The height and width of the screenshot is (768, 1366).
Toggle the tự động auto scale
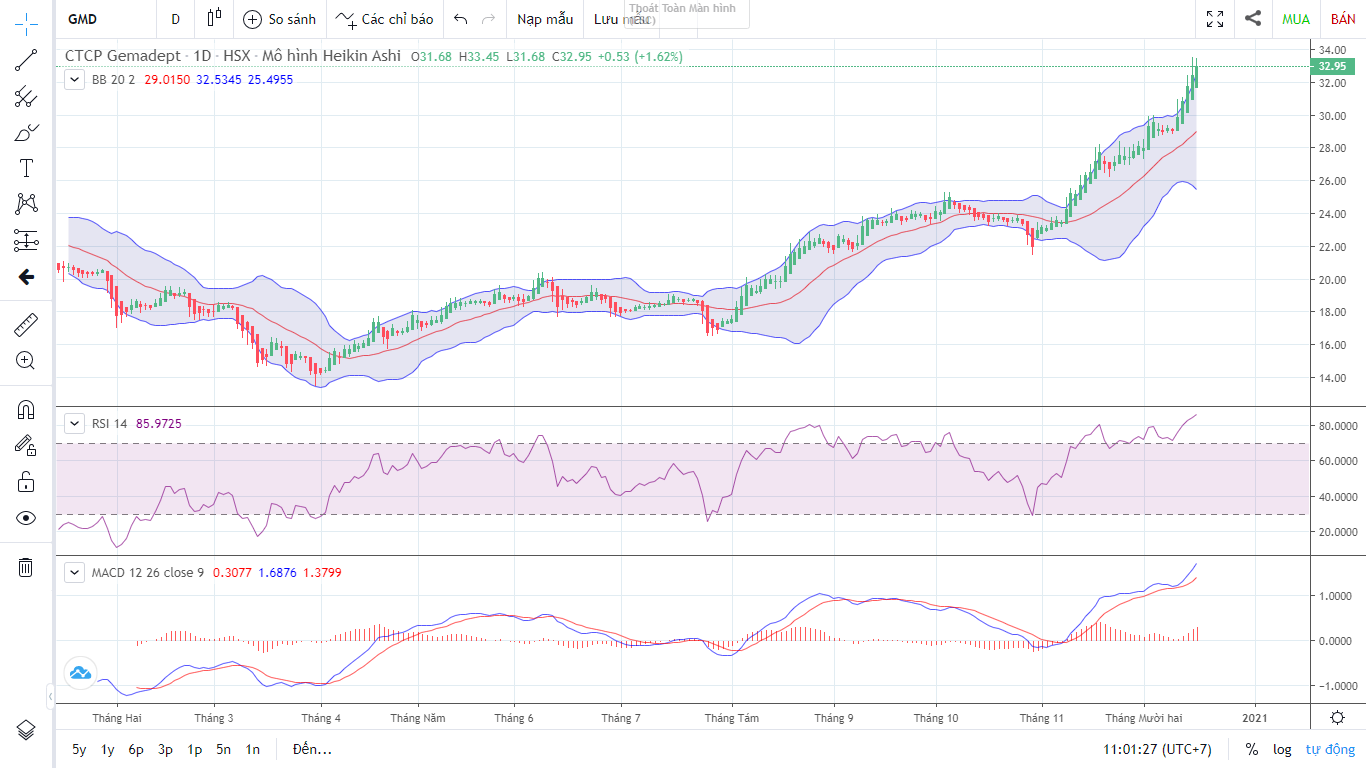pos(1329,749)
